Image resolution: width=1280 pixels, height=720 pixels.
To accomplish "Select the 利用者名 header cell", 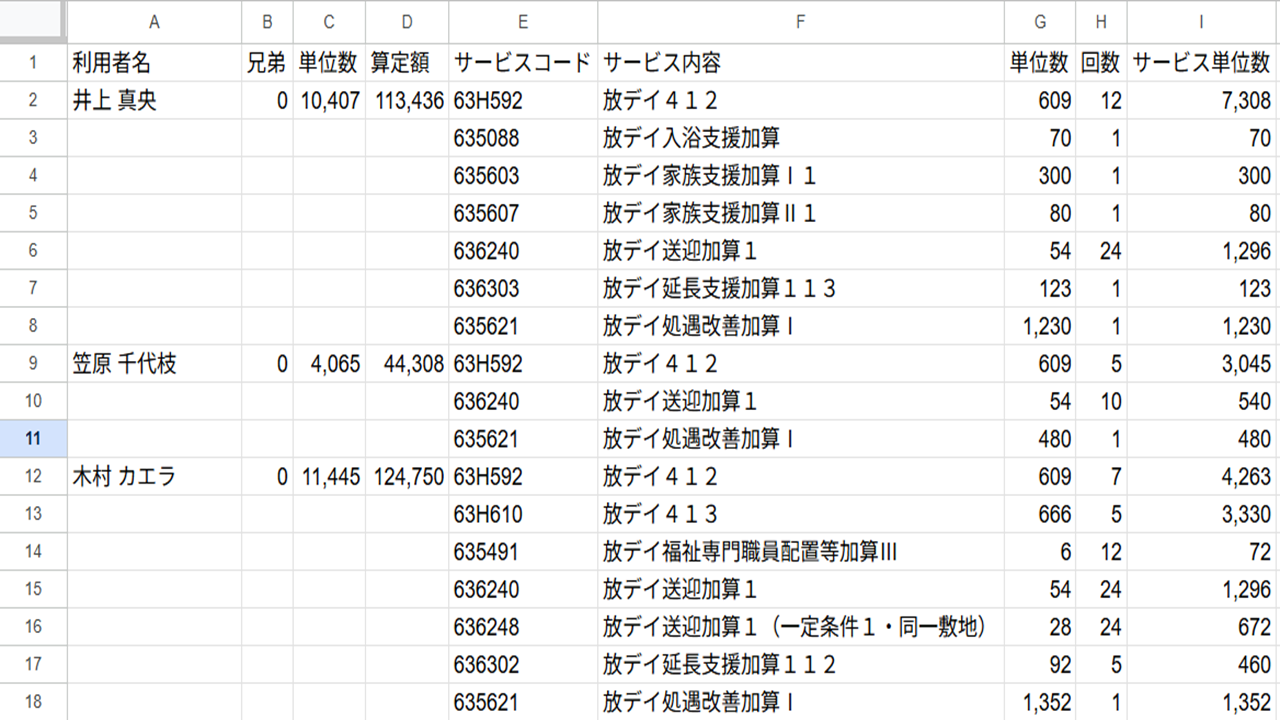I will (x=154, y=63).
